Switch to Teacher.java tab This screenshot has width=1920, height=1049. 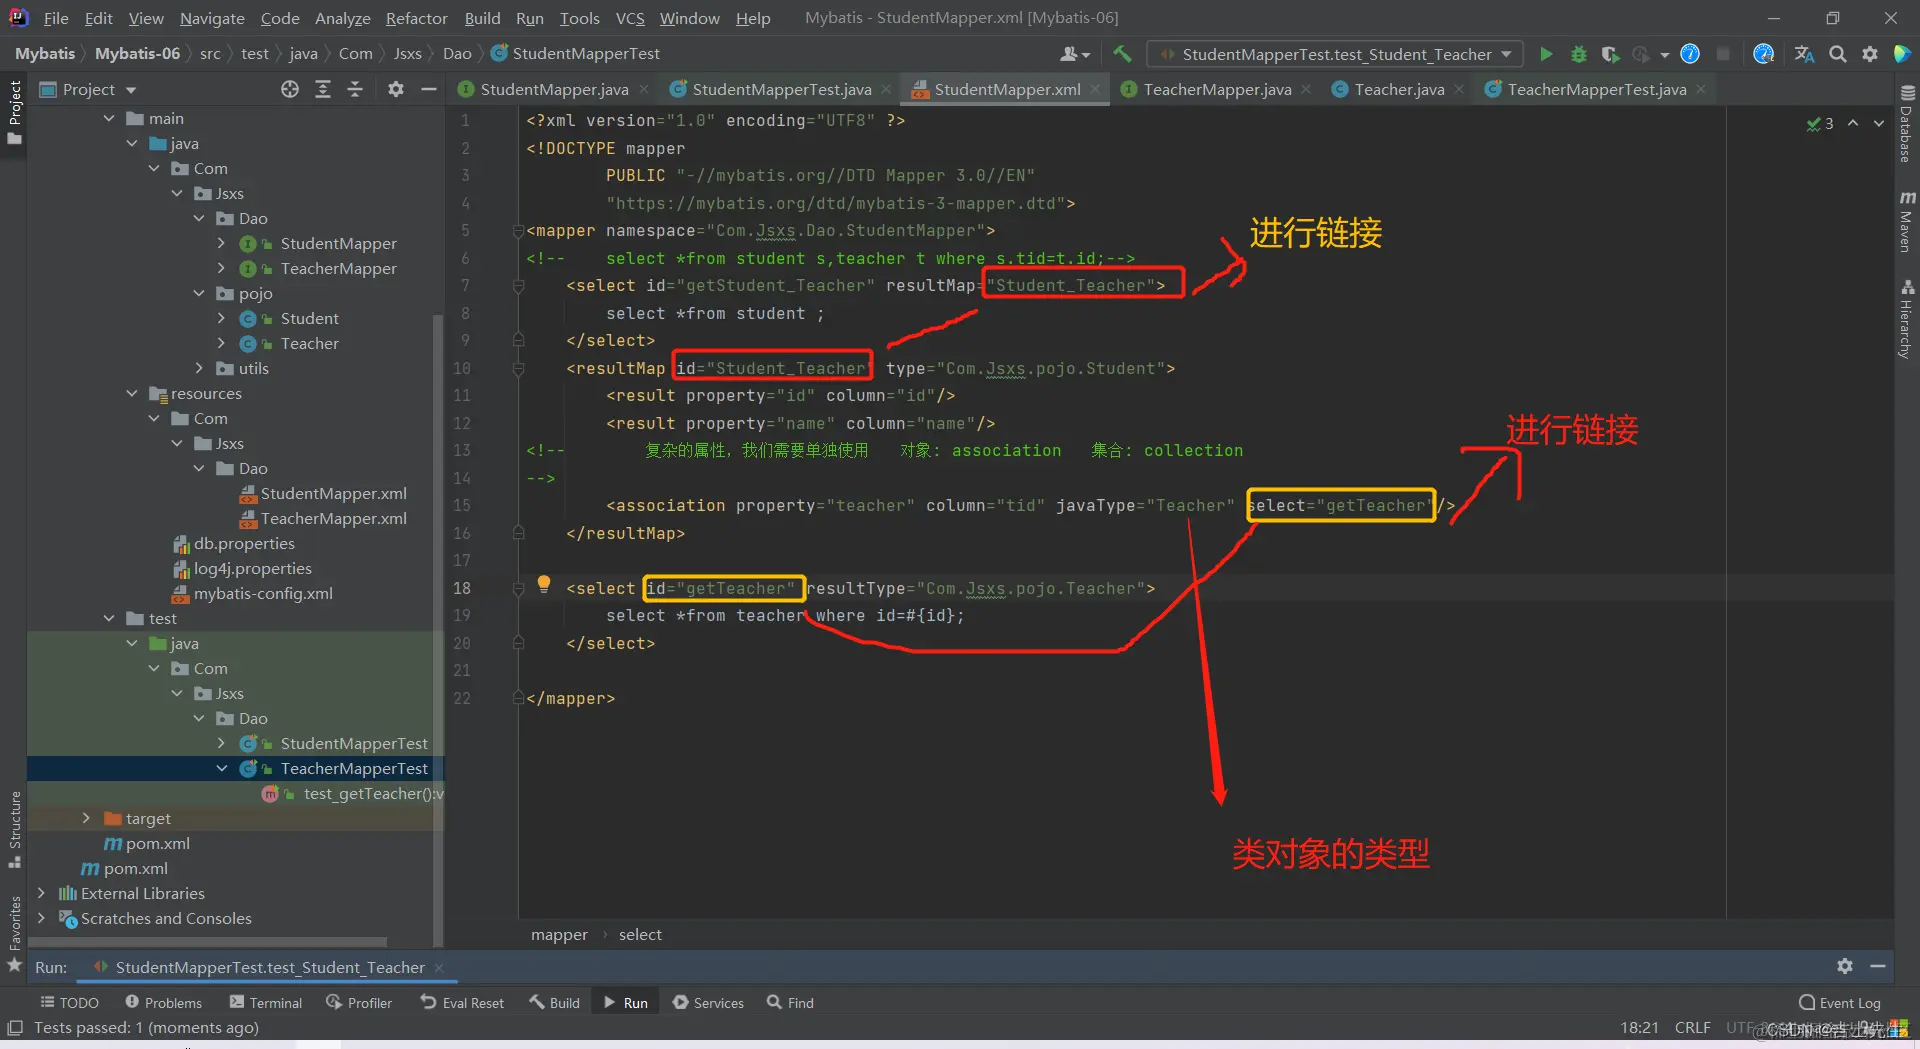pyautogui.click(x=1399, y=89)
